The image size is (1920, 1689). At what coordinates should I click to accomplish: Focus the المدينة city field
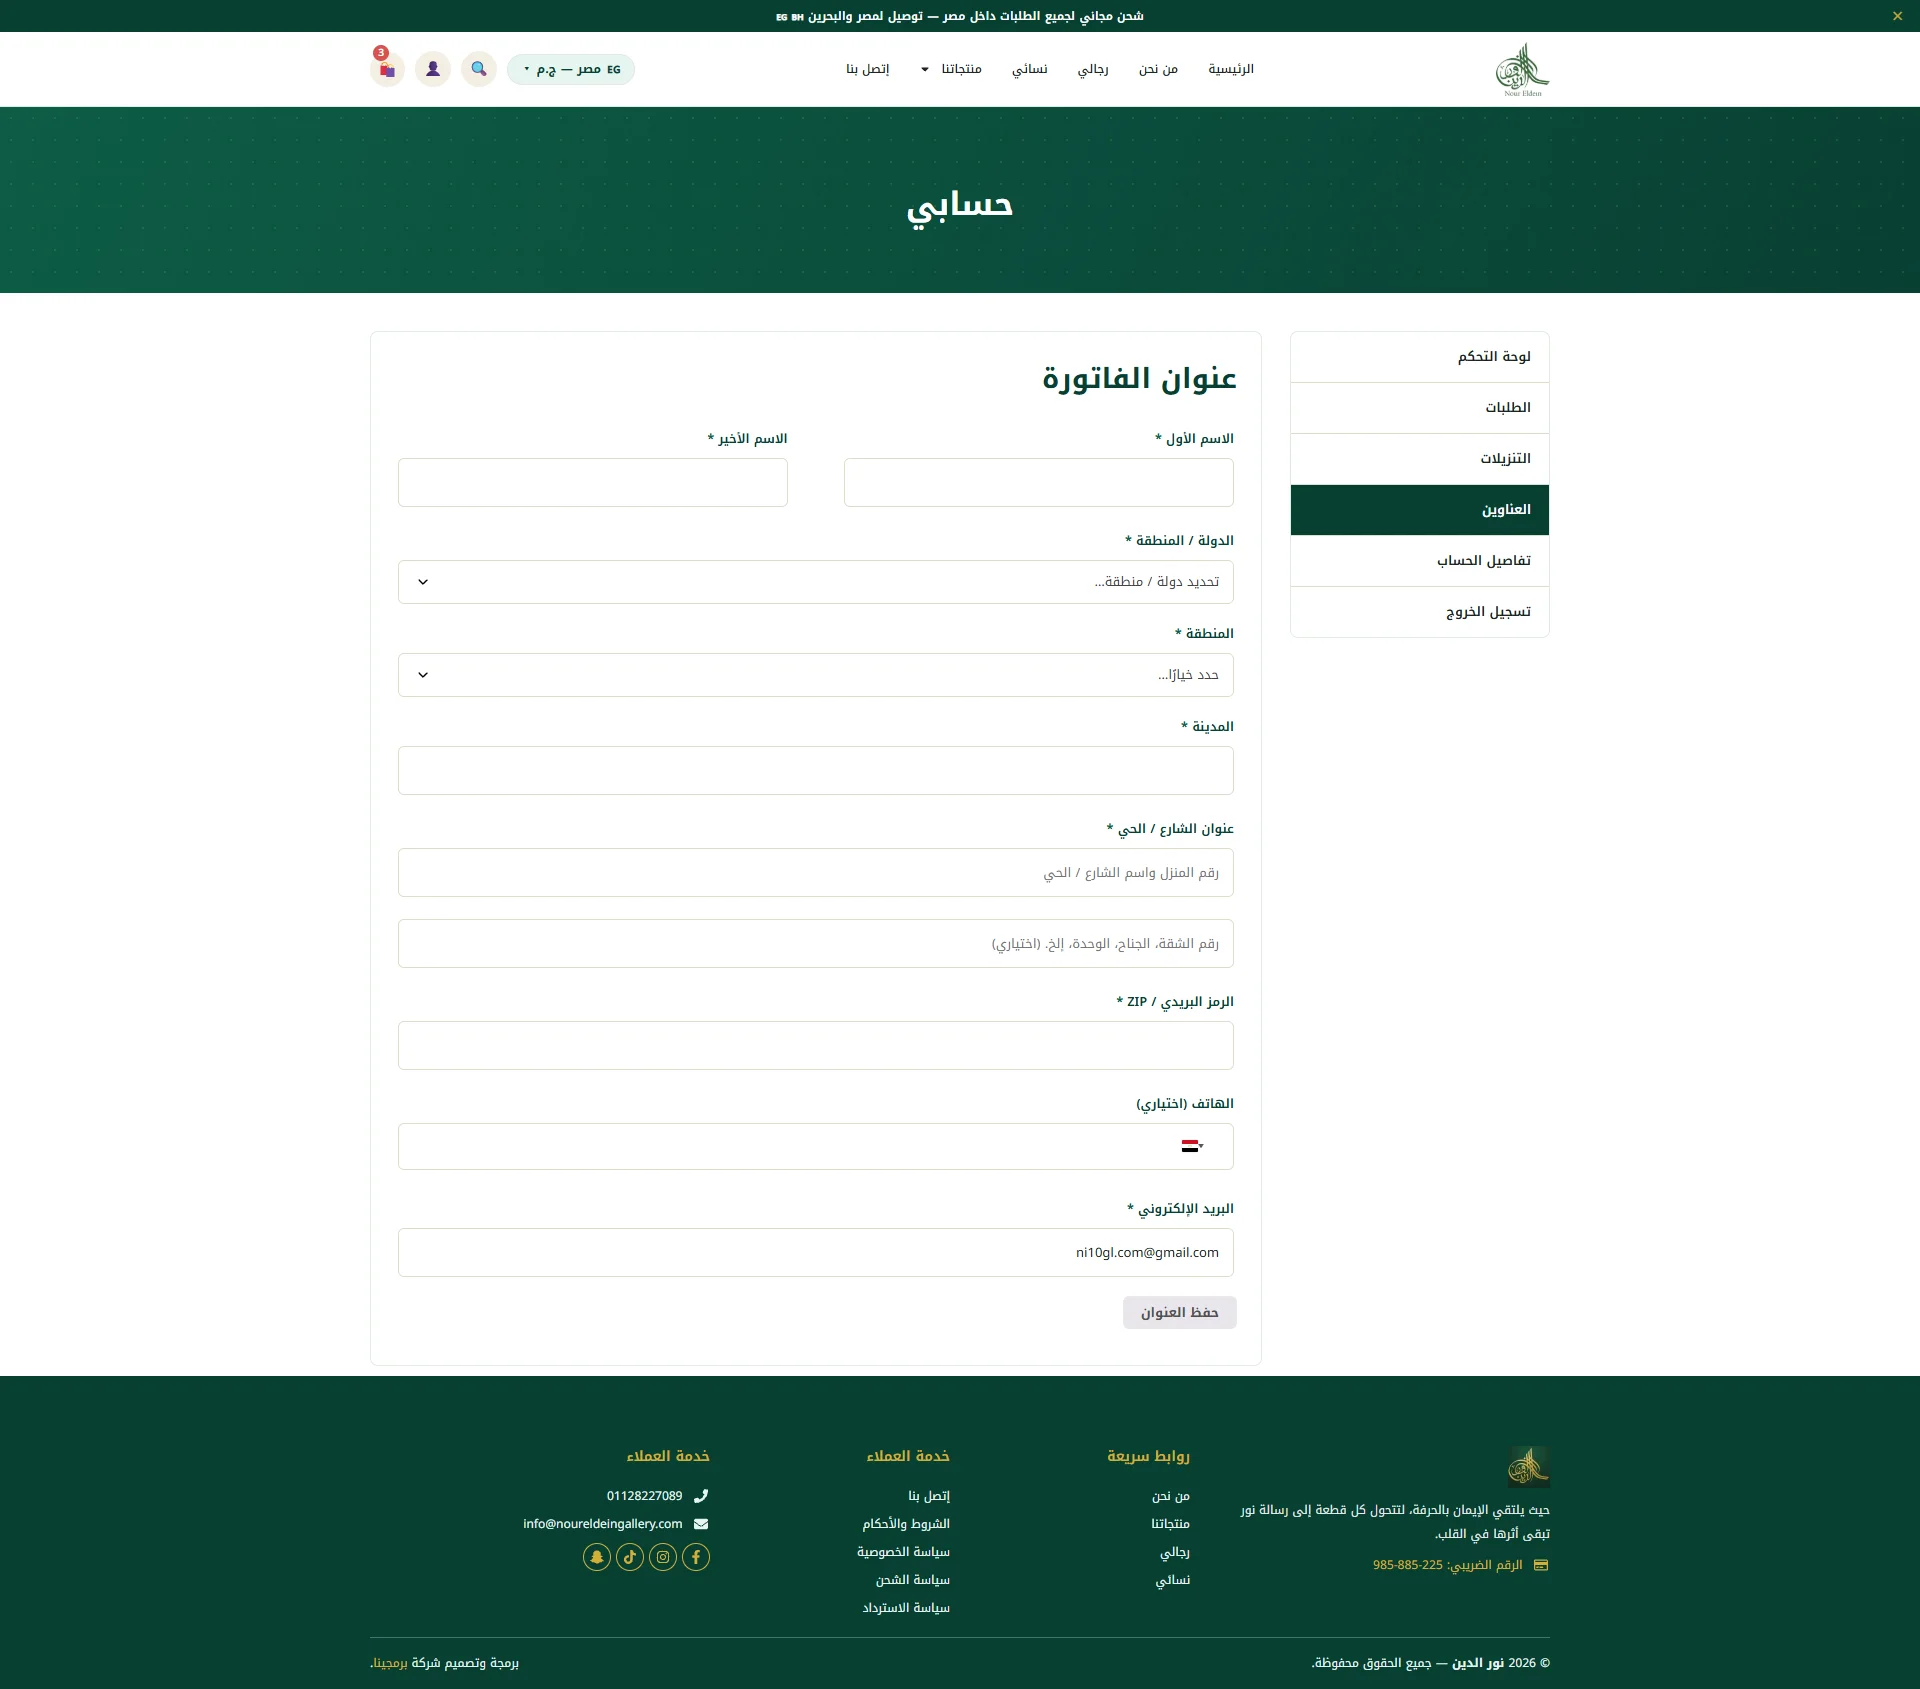click(816, 771)
